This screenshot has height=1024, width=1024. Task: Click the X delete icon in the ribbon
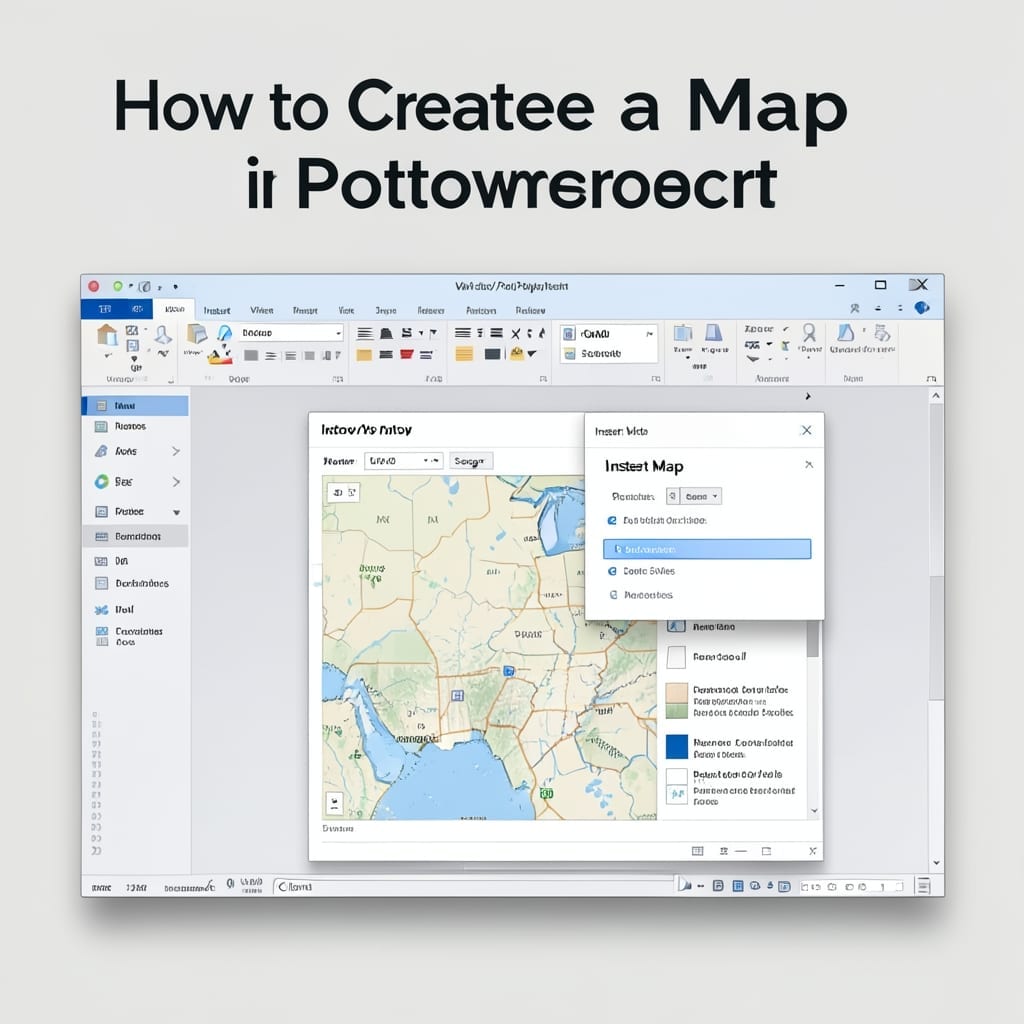coord(515,334)
